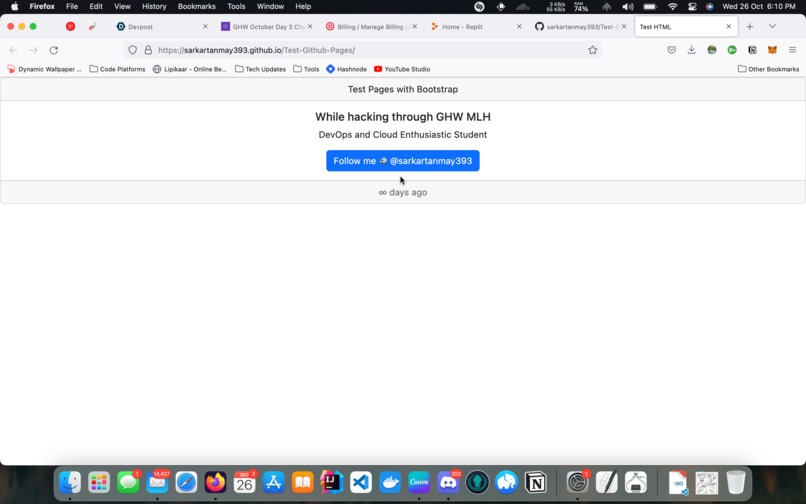Expand the Tech Updates bookmark folder

(x=260, y=69)
